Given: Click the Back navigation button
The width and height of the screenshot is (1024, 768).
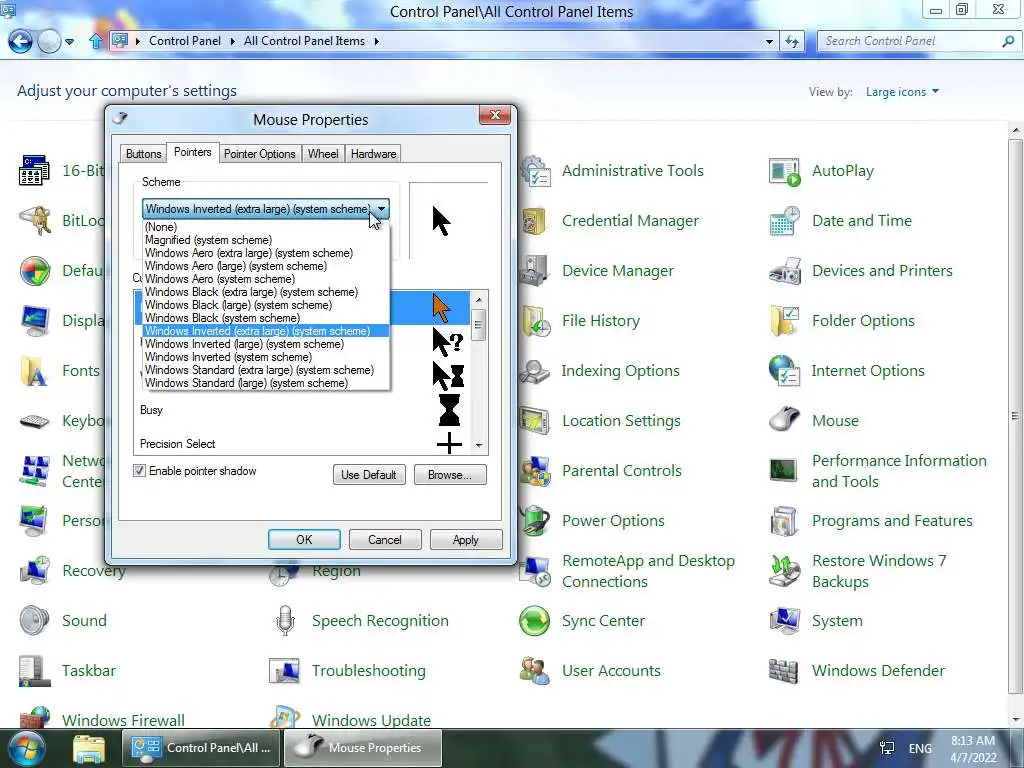Looking at the screenshot, I should pyautogui.click(x=20, y=42).
